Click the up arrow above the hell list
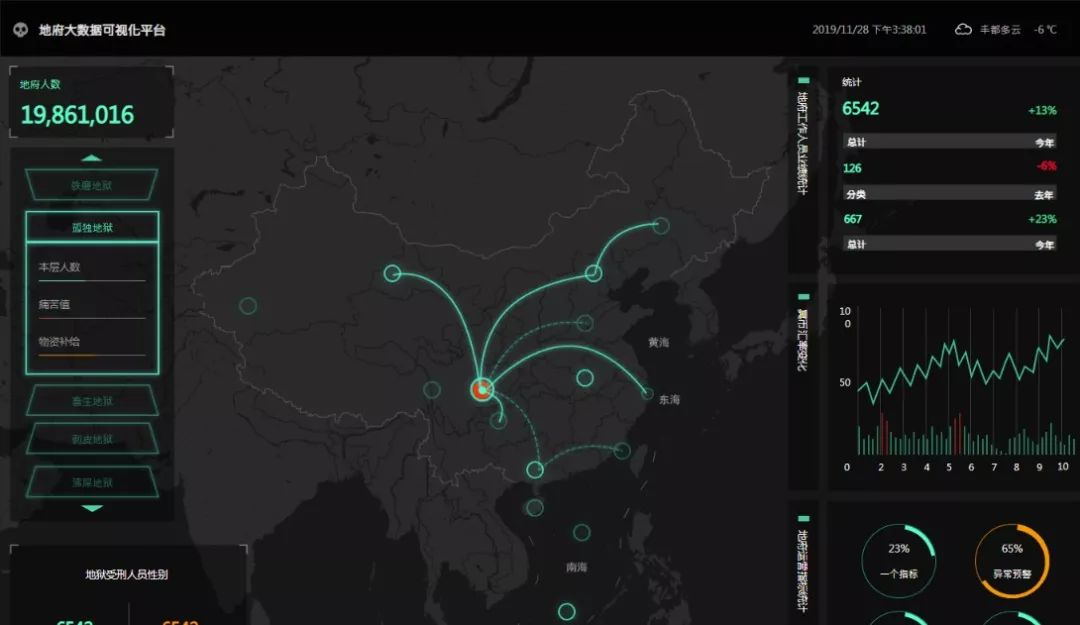 (x=92, y=158)
